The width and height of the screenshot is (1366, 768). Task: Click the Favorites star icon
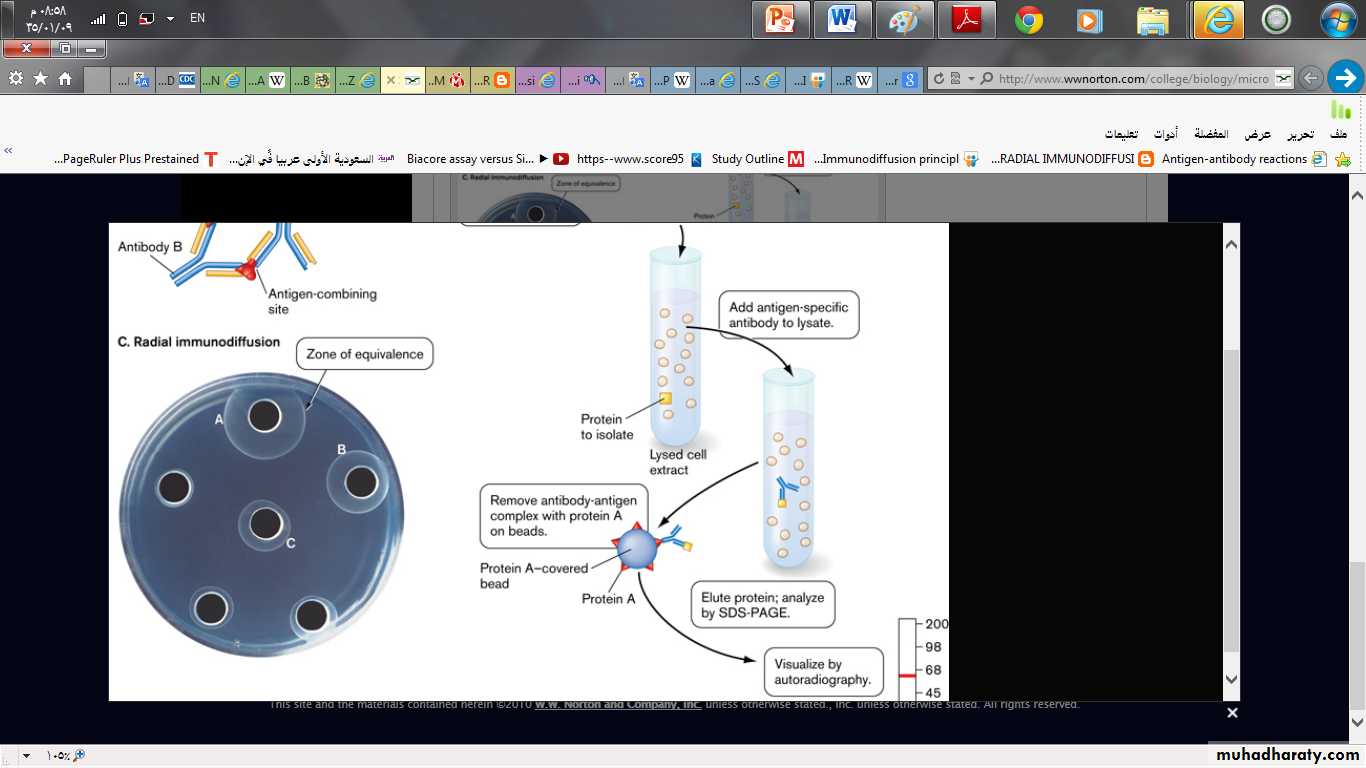[40, 78]
